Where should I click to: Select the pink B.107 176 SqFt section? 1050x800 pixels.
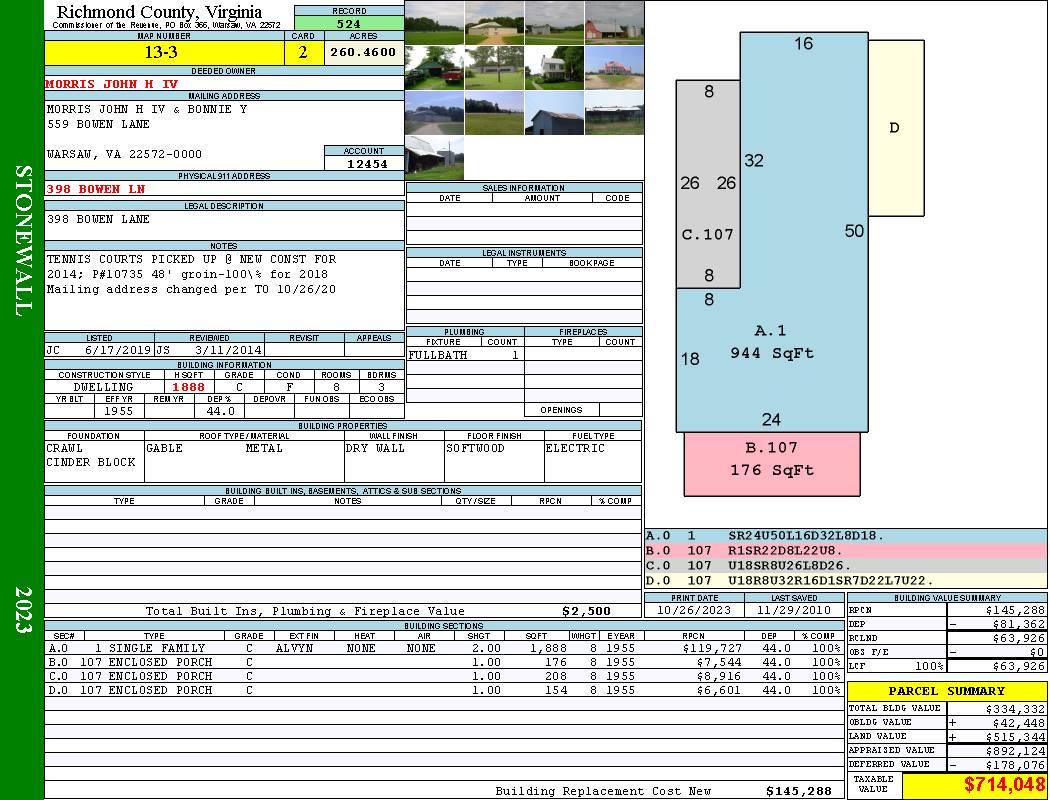click(x=771, y=464)
